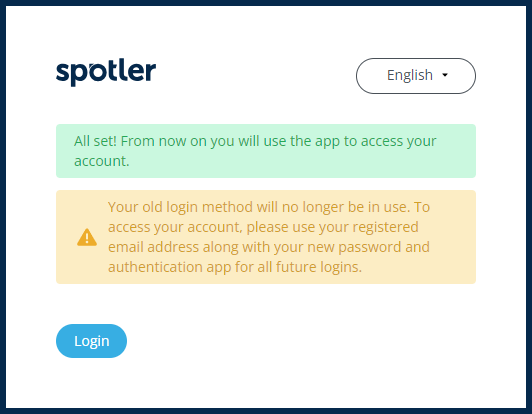This screenshot has height=414, width=532.
Task: Click the letter "s" of the Spotler wordmark
Action: (x=63, y=72)
